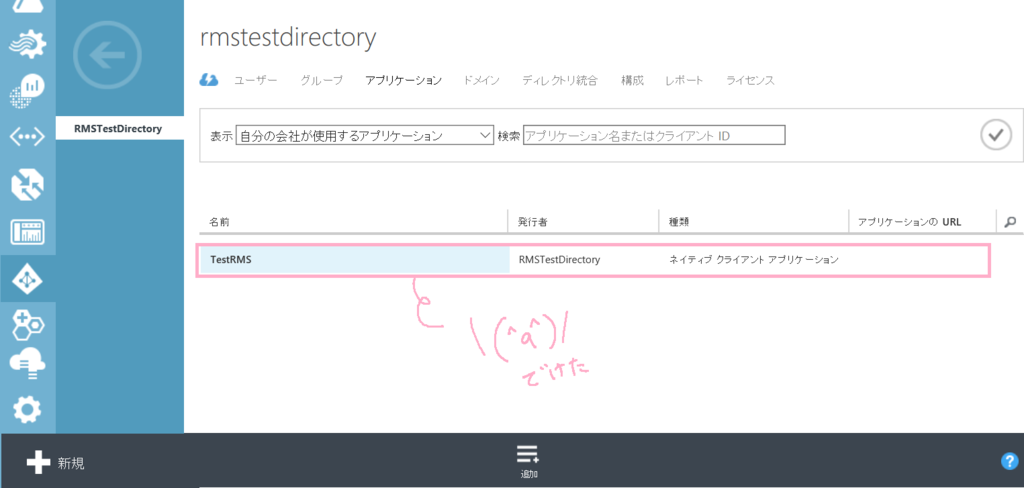Open the bar-chart bubble insights icon
This screenshot has width=1024, height=488.
point(27,91)
